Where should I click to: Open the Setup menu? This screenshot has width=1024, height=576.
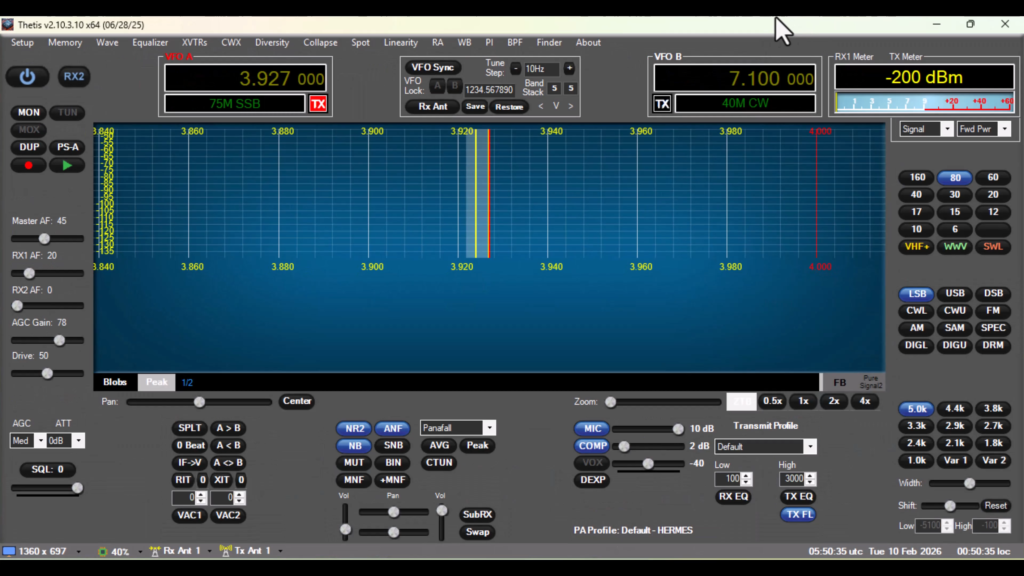click(x=22, y=43)
